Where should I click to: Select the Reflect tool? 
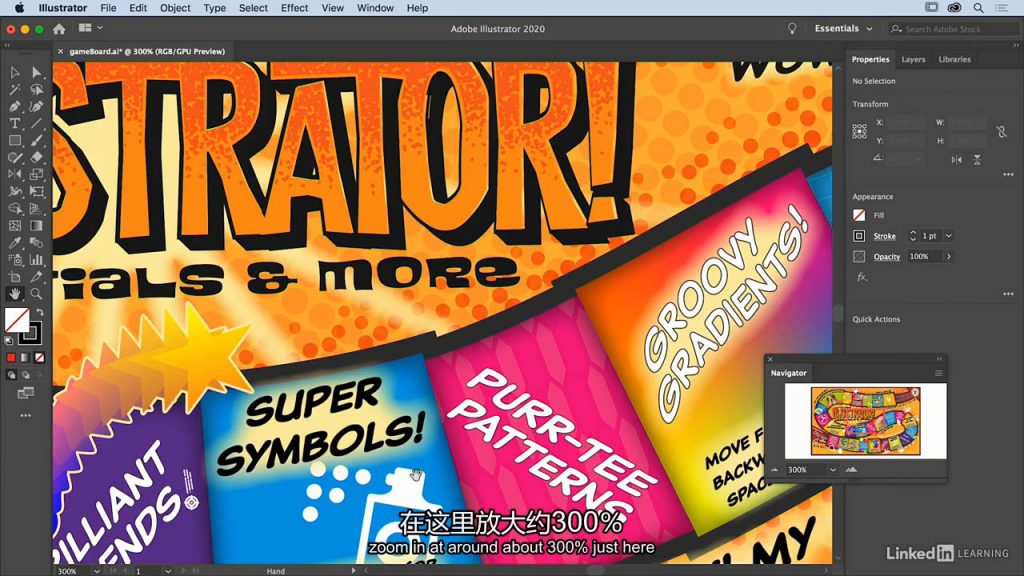click(14, 174)
